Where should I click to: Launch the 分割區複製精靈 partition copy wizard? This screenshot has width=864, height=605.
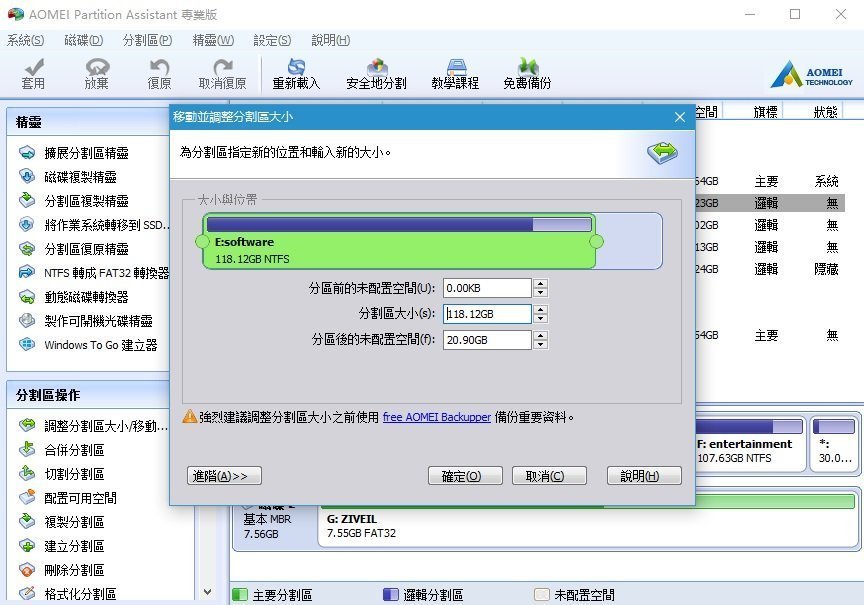pyautogui.click(x=86, y=201)
